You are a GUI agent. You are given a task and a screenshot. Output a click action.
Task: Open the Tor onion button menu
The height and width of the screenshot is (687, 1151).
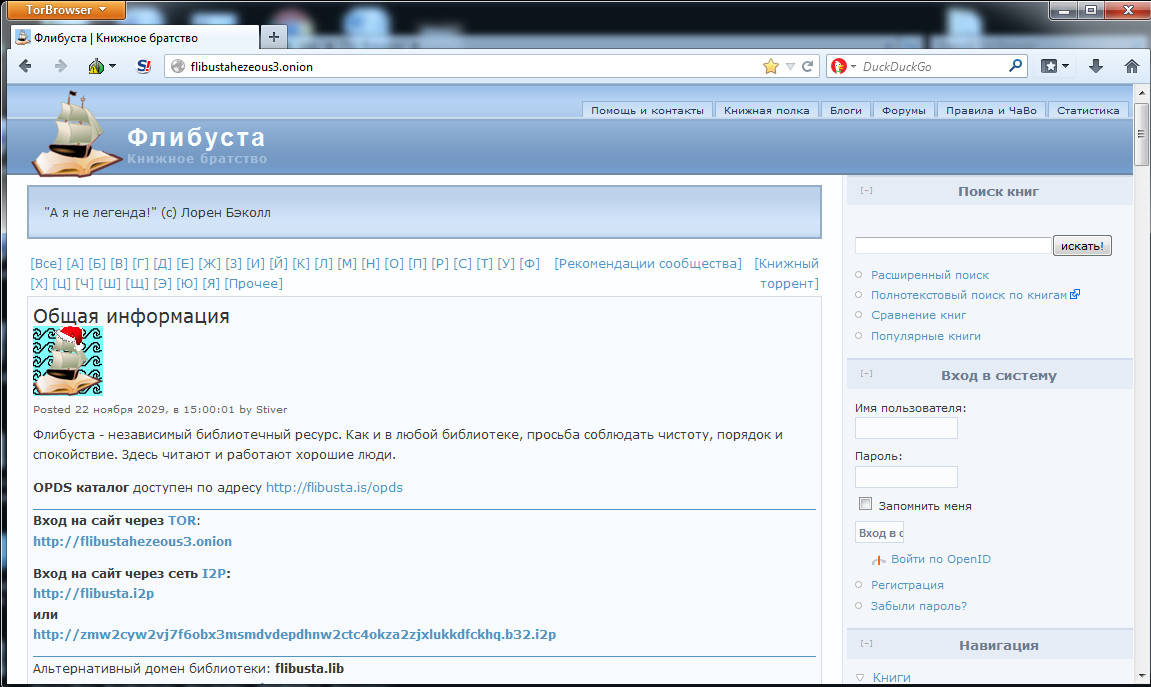click(102, 66)
